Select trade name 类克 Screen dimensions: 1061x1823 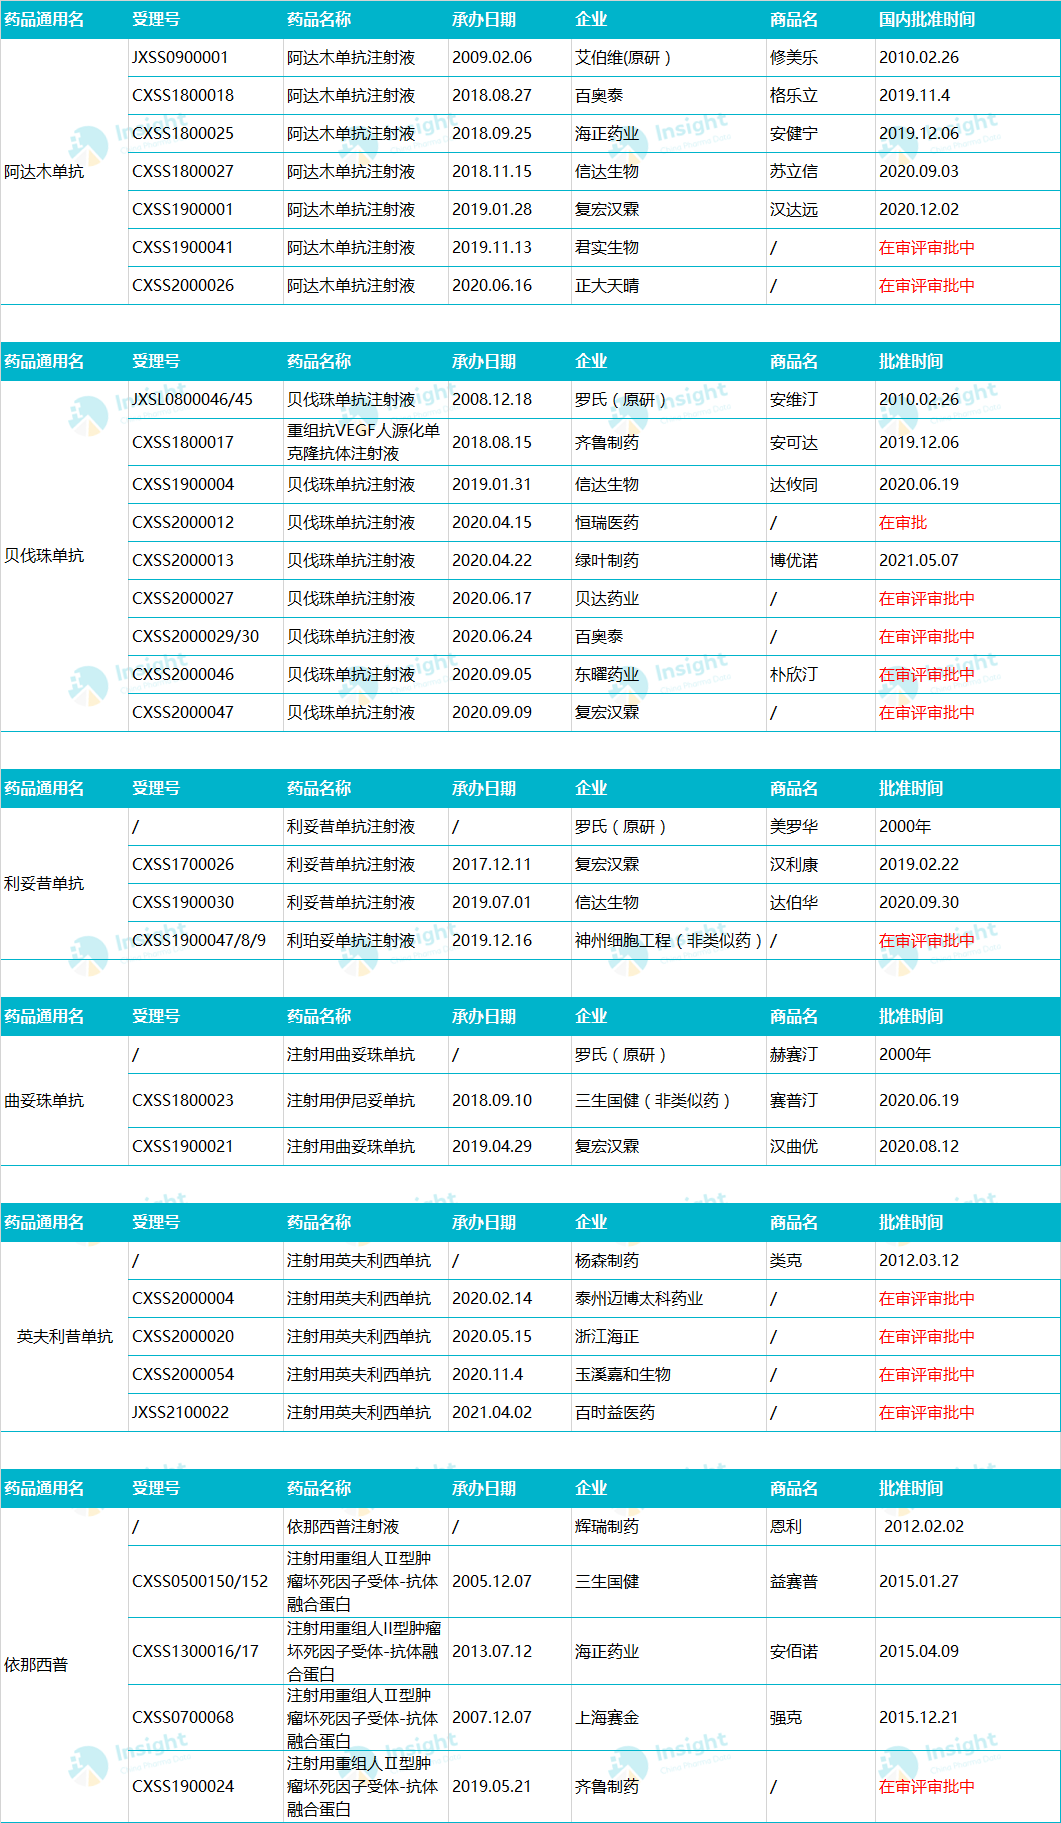click(x=786, y=1261)
